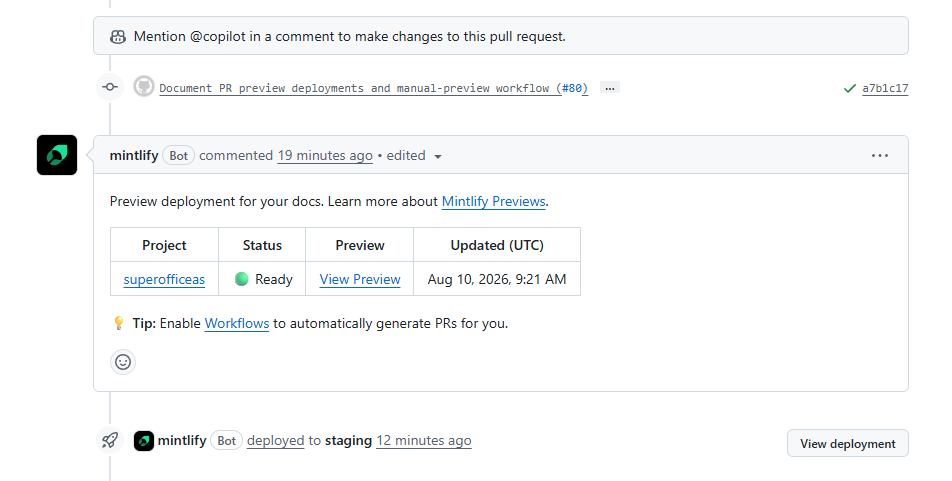Open commit hash a7b1c17
The image size is (952, 481).
(885, 89)
